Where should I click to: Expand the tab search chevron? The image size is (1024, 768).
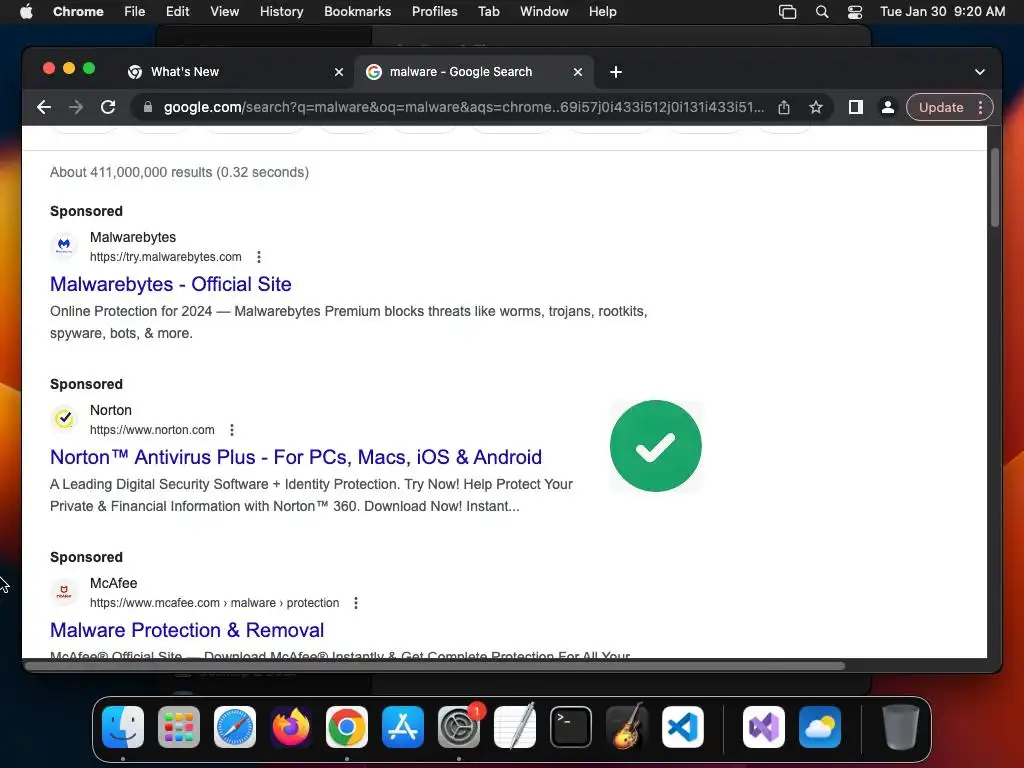coord(980,72)
